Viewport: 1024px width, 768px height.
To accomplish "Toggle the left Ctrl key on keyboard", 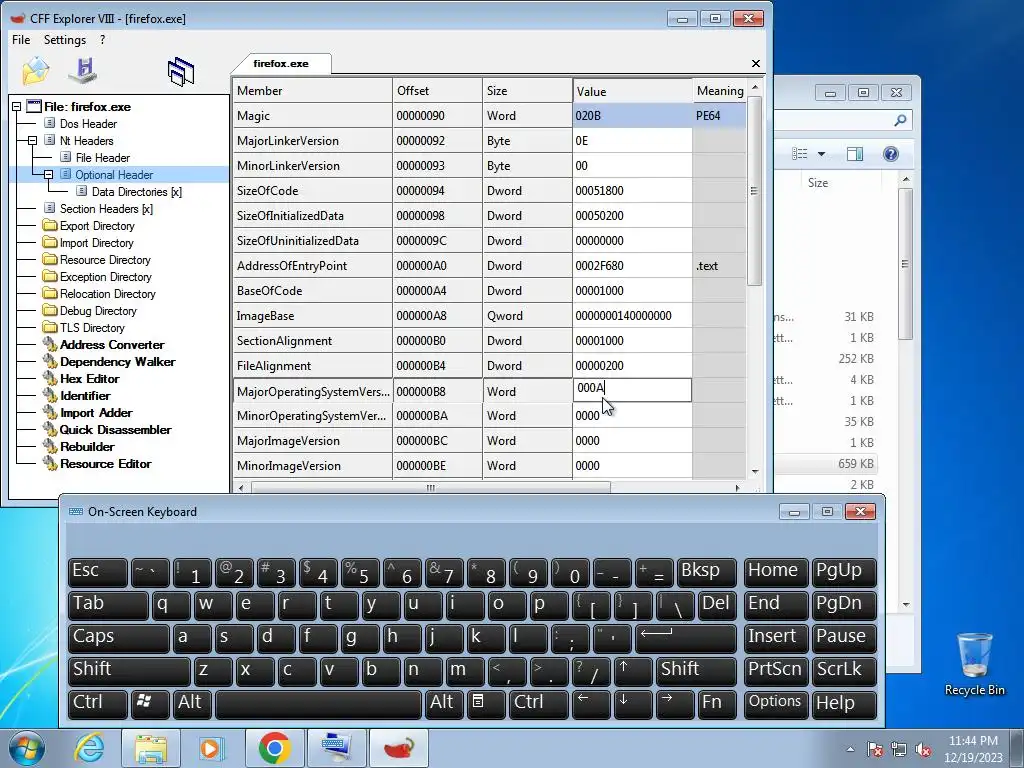I will (98, 704).
